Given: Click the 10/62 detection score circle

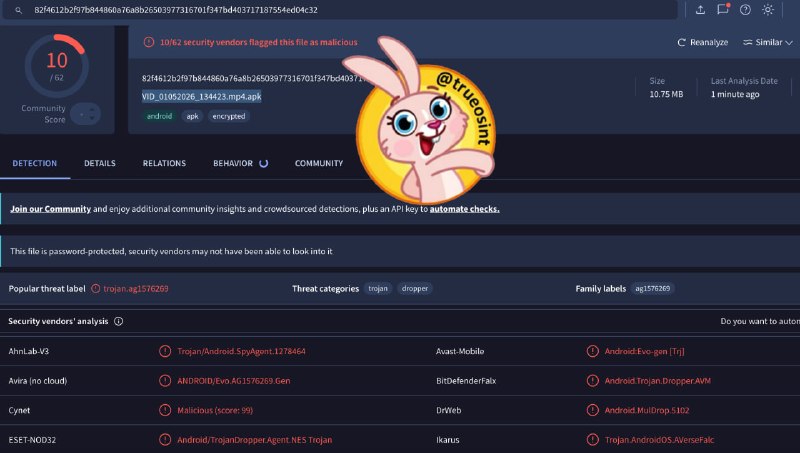Looking at the screenshot, I should point(57,65).
